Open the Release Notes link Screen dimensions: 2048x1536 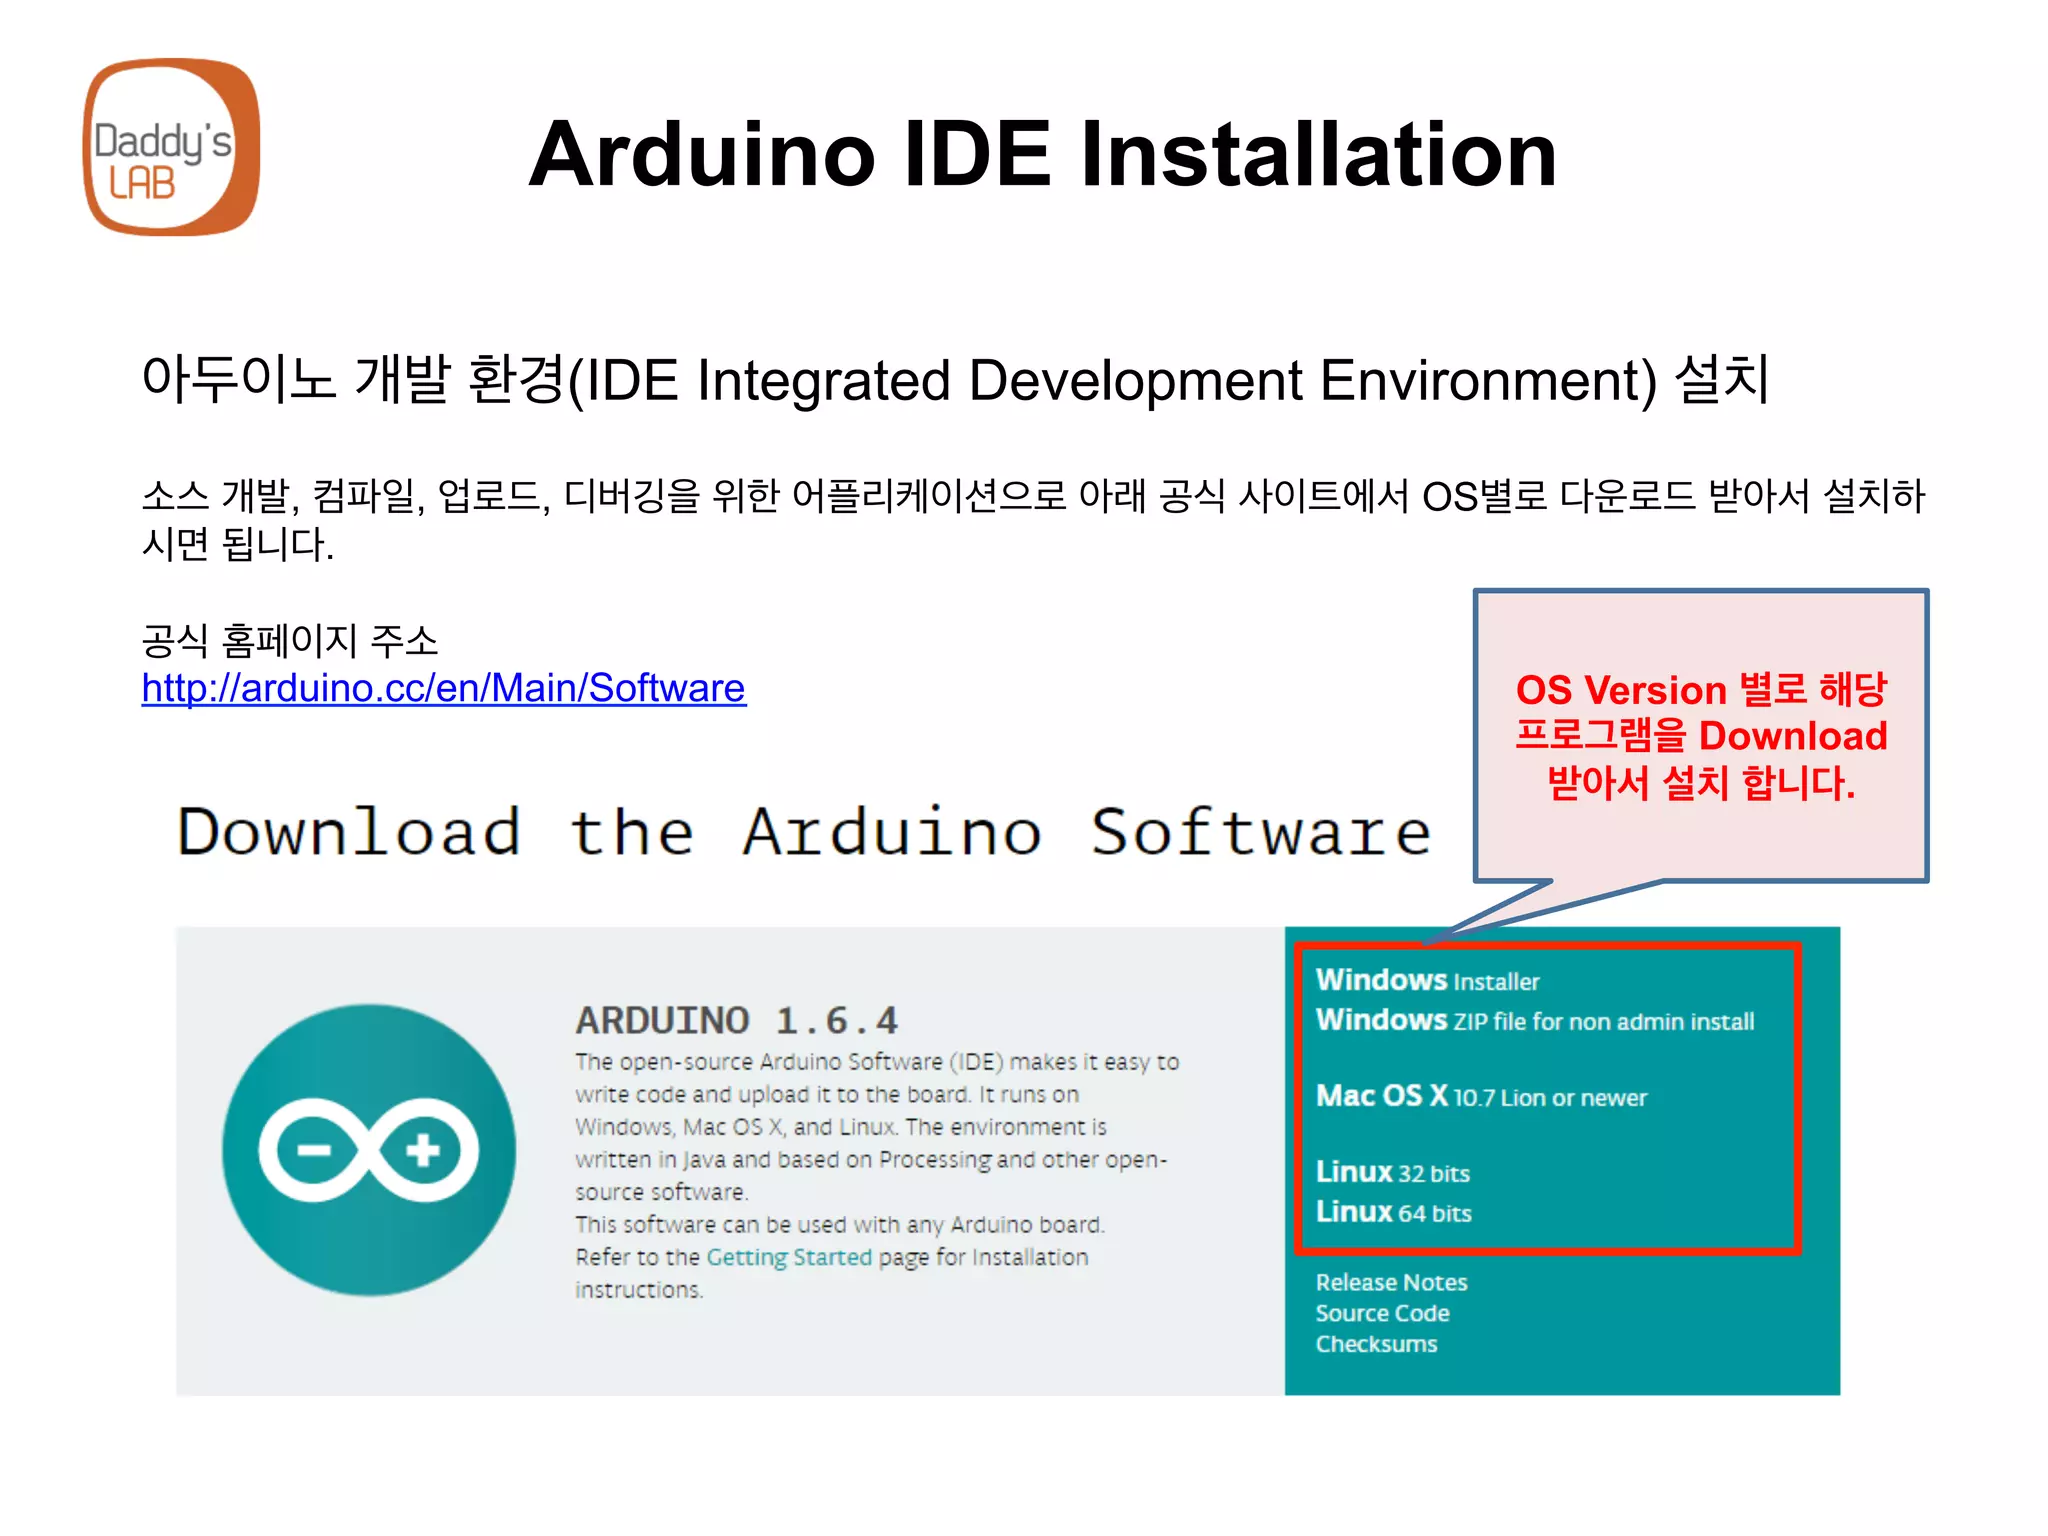coord(1391,1282)
